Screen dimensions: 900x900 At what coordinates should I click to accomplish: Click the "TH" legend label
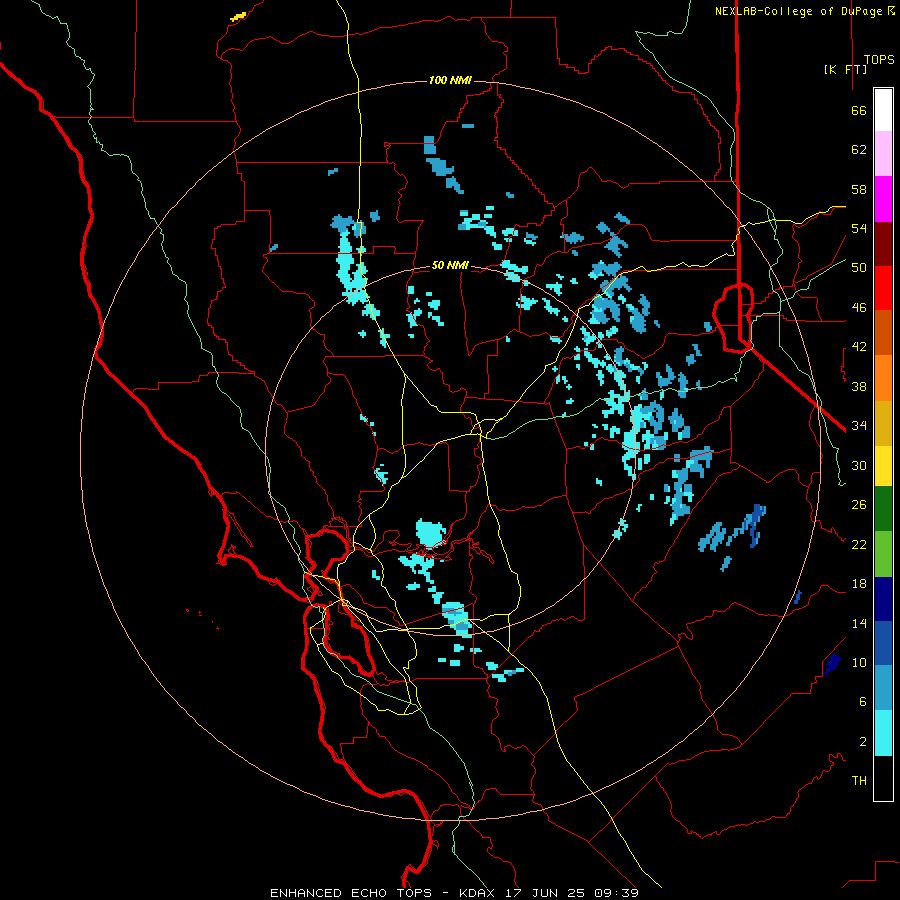coord(859,781)
